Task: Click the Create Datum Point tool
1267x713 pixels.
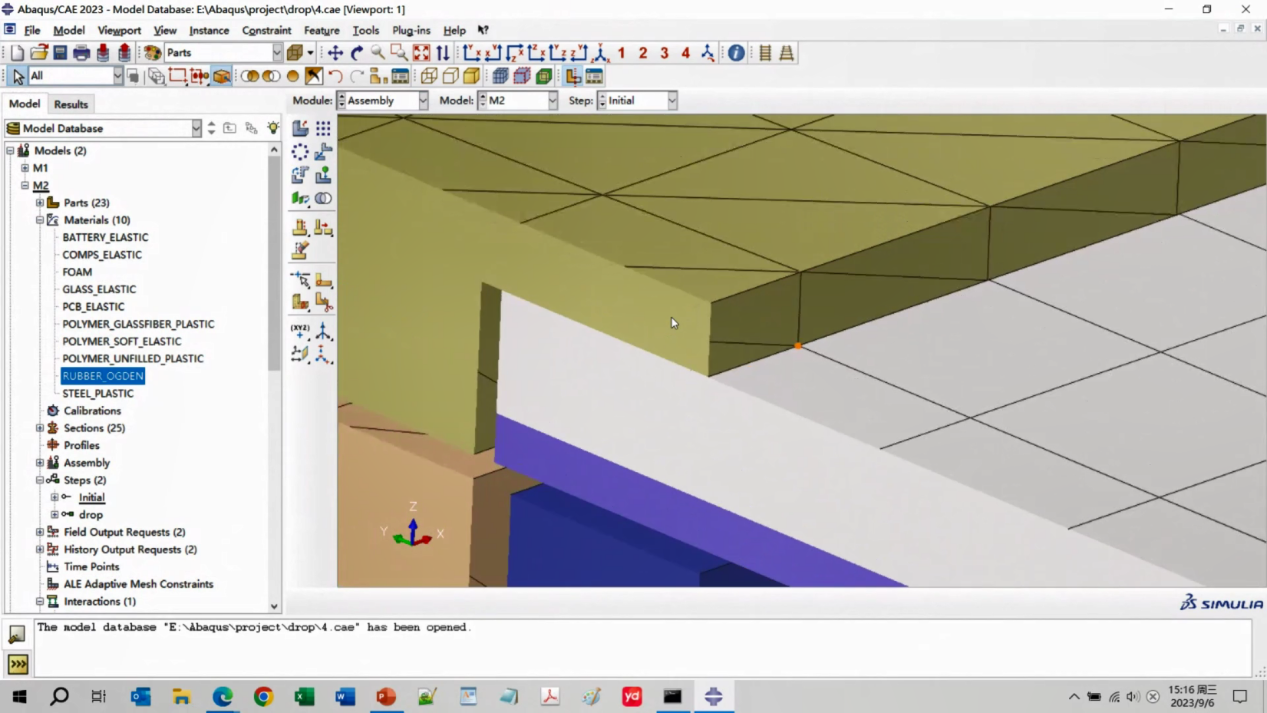Action: 300,331
